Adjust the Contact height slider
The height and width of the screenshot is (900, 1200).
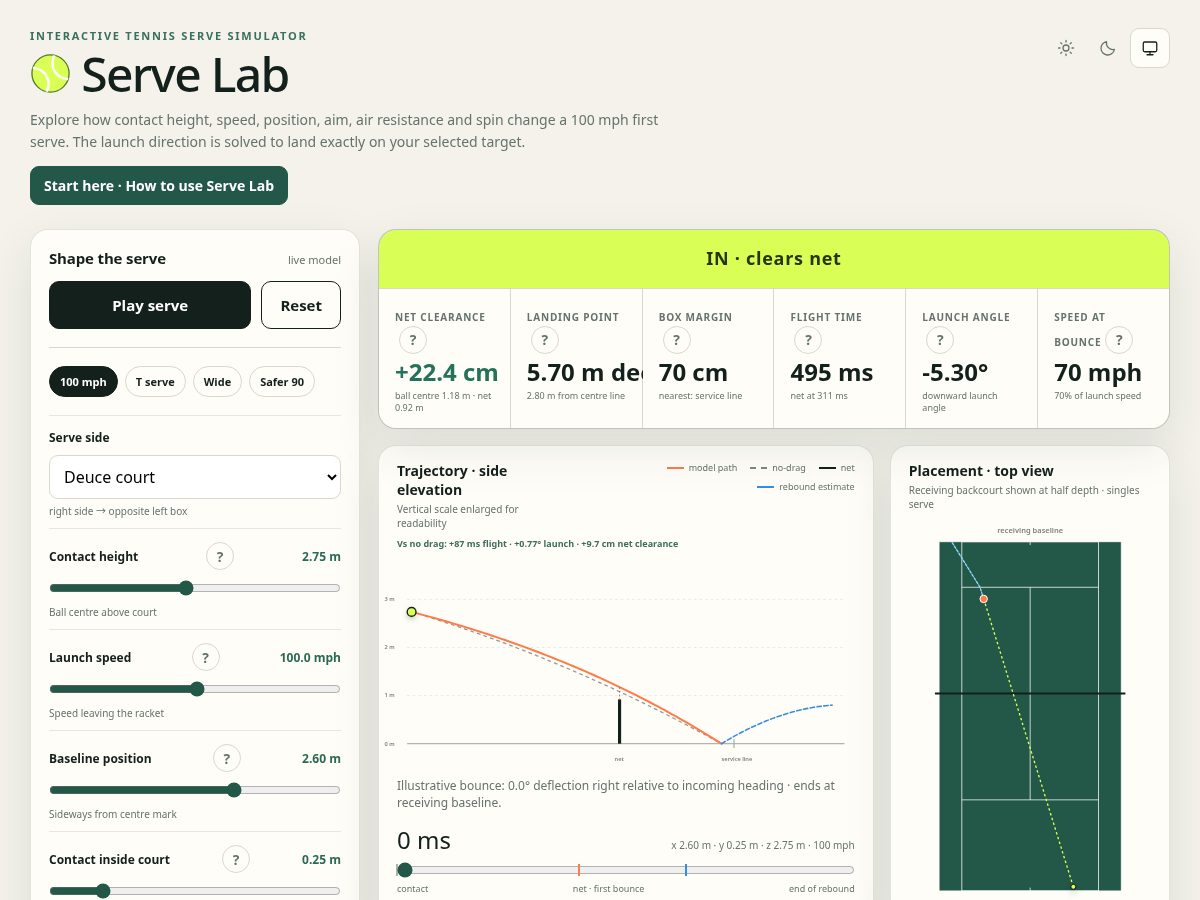(195, 588)
